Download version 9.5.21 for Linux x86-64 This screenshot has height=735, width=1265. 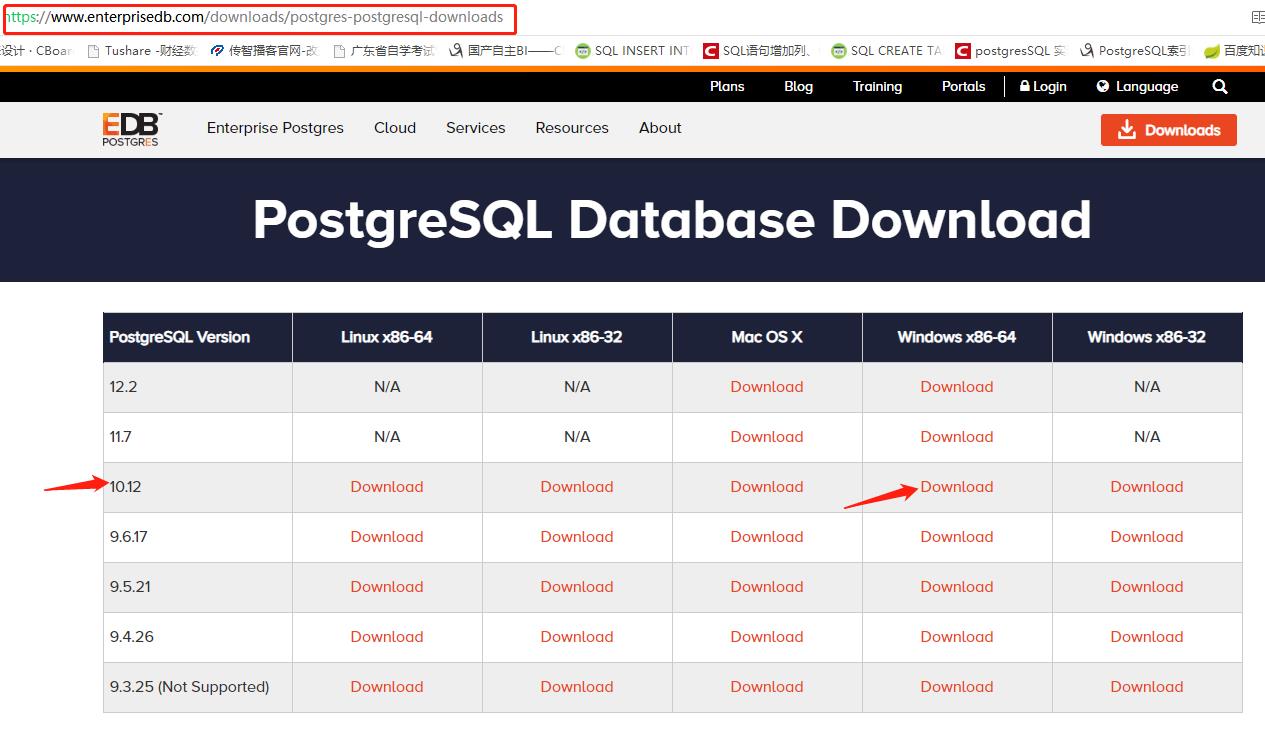point(387,587)
